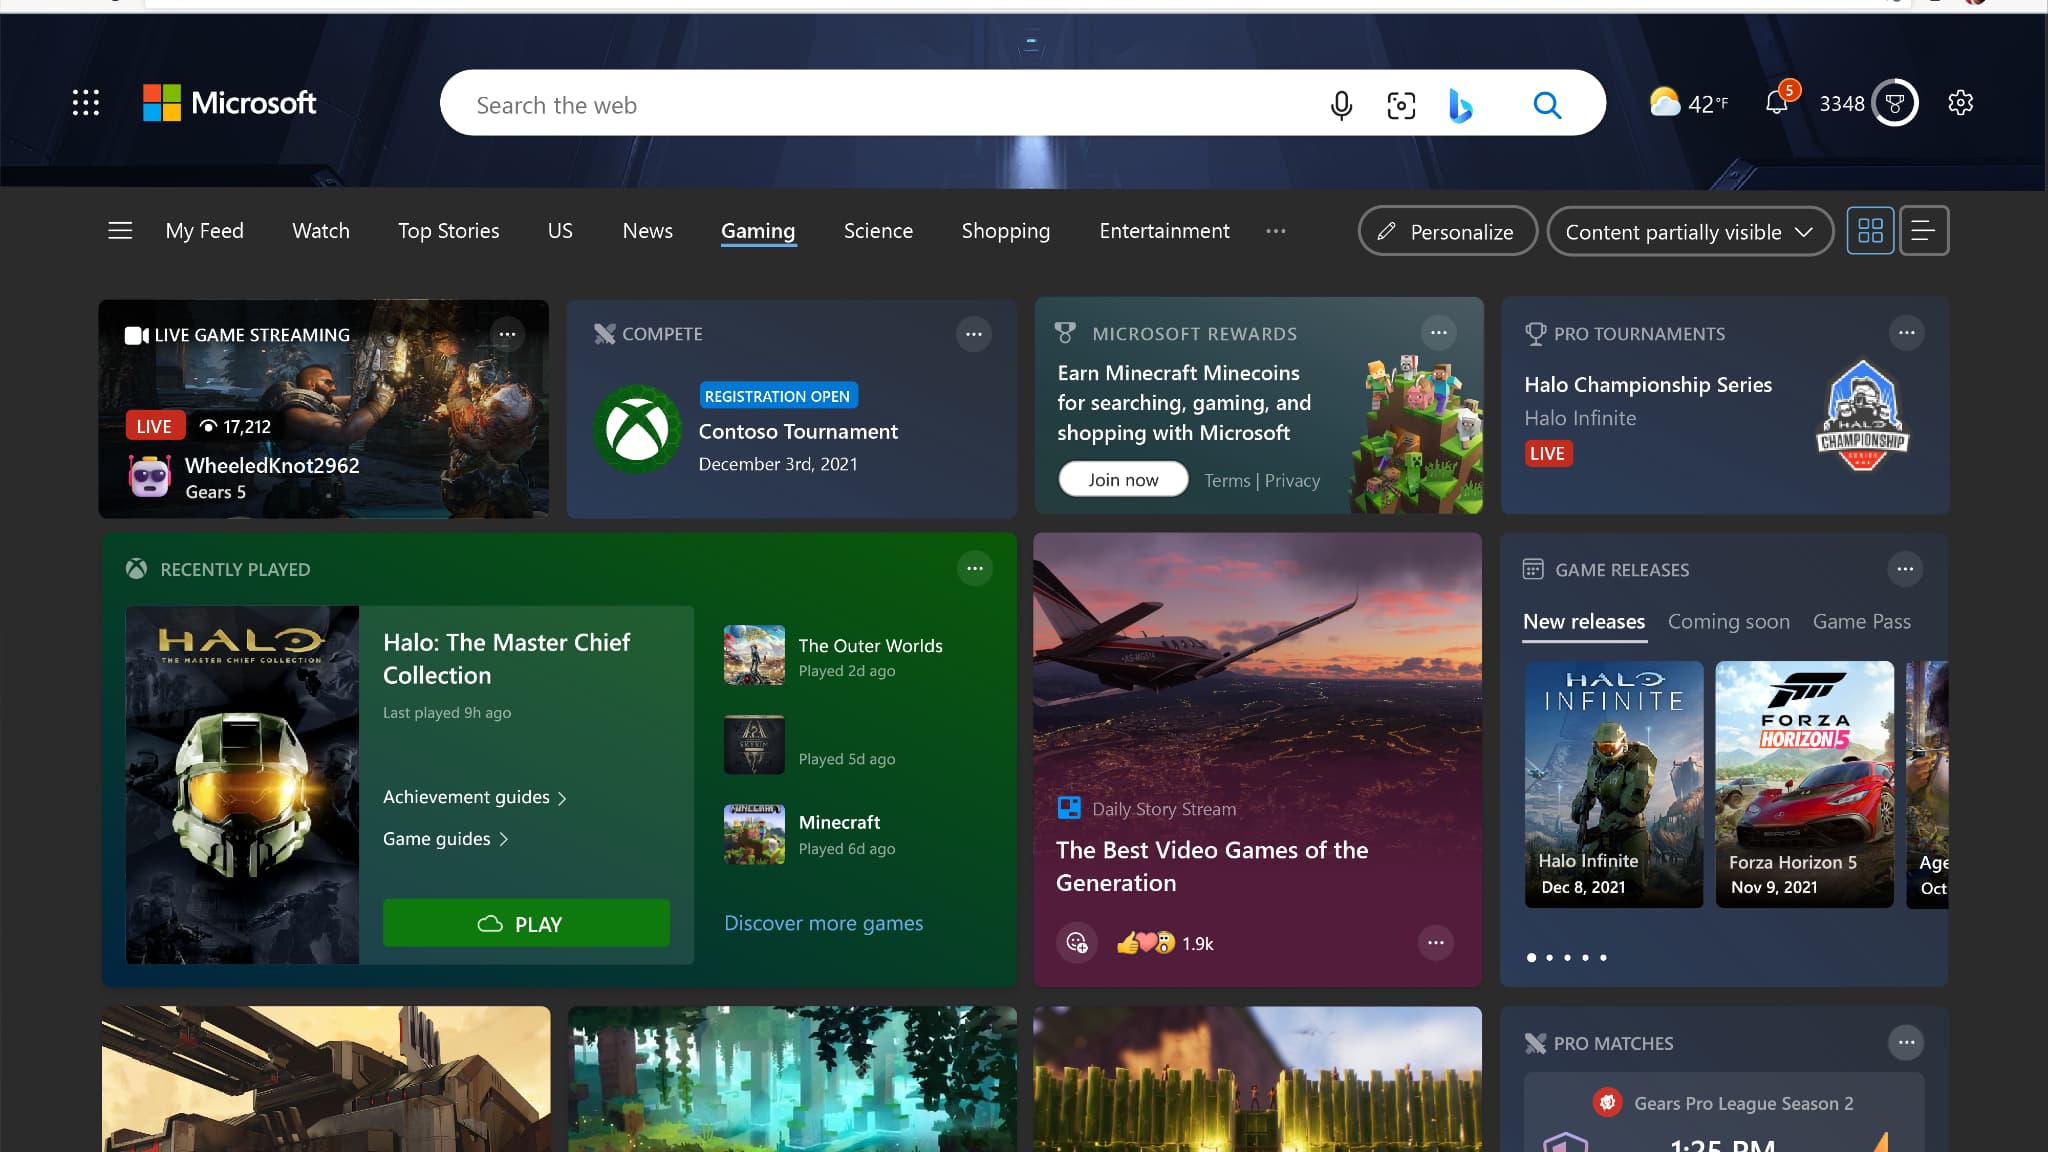2048x1152 pixels.
Task: Open visual search with the camera icon
Action: pyautogui.click(x=1400, y=104)
